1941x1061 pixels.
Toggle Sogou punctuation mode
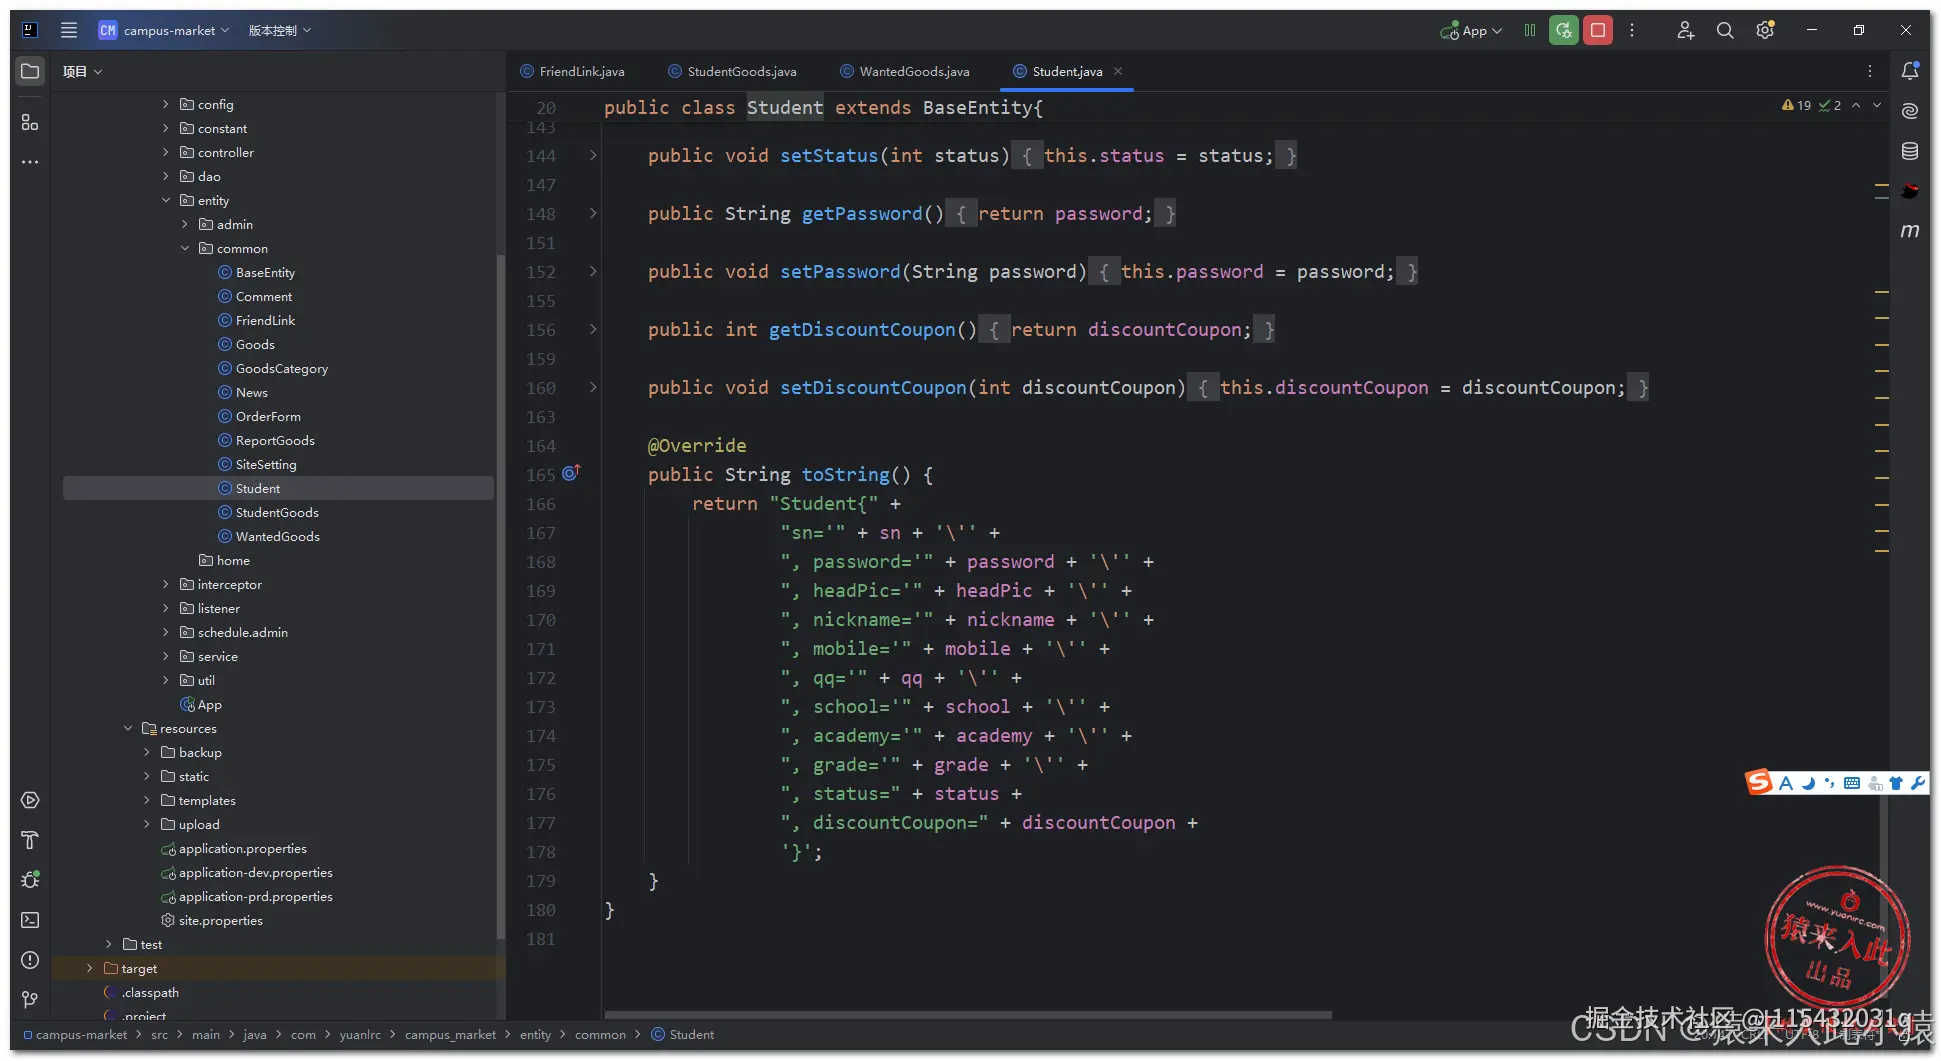[1830, 783]
